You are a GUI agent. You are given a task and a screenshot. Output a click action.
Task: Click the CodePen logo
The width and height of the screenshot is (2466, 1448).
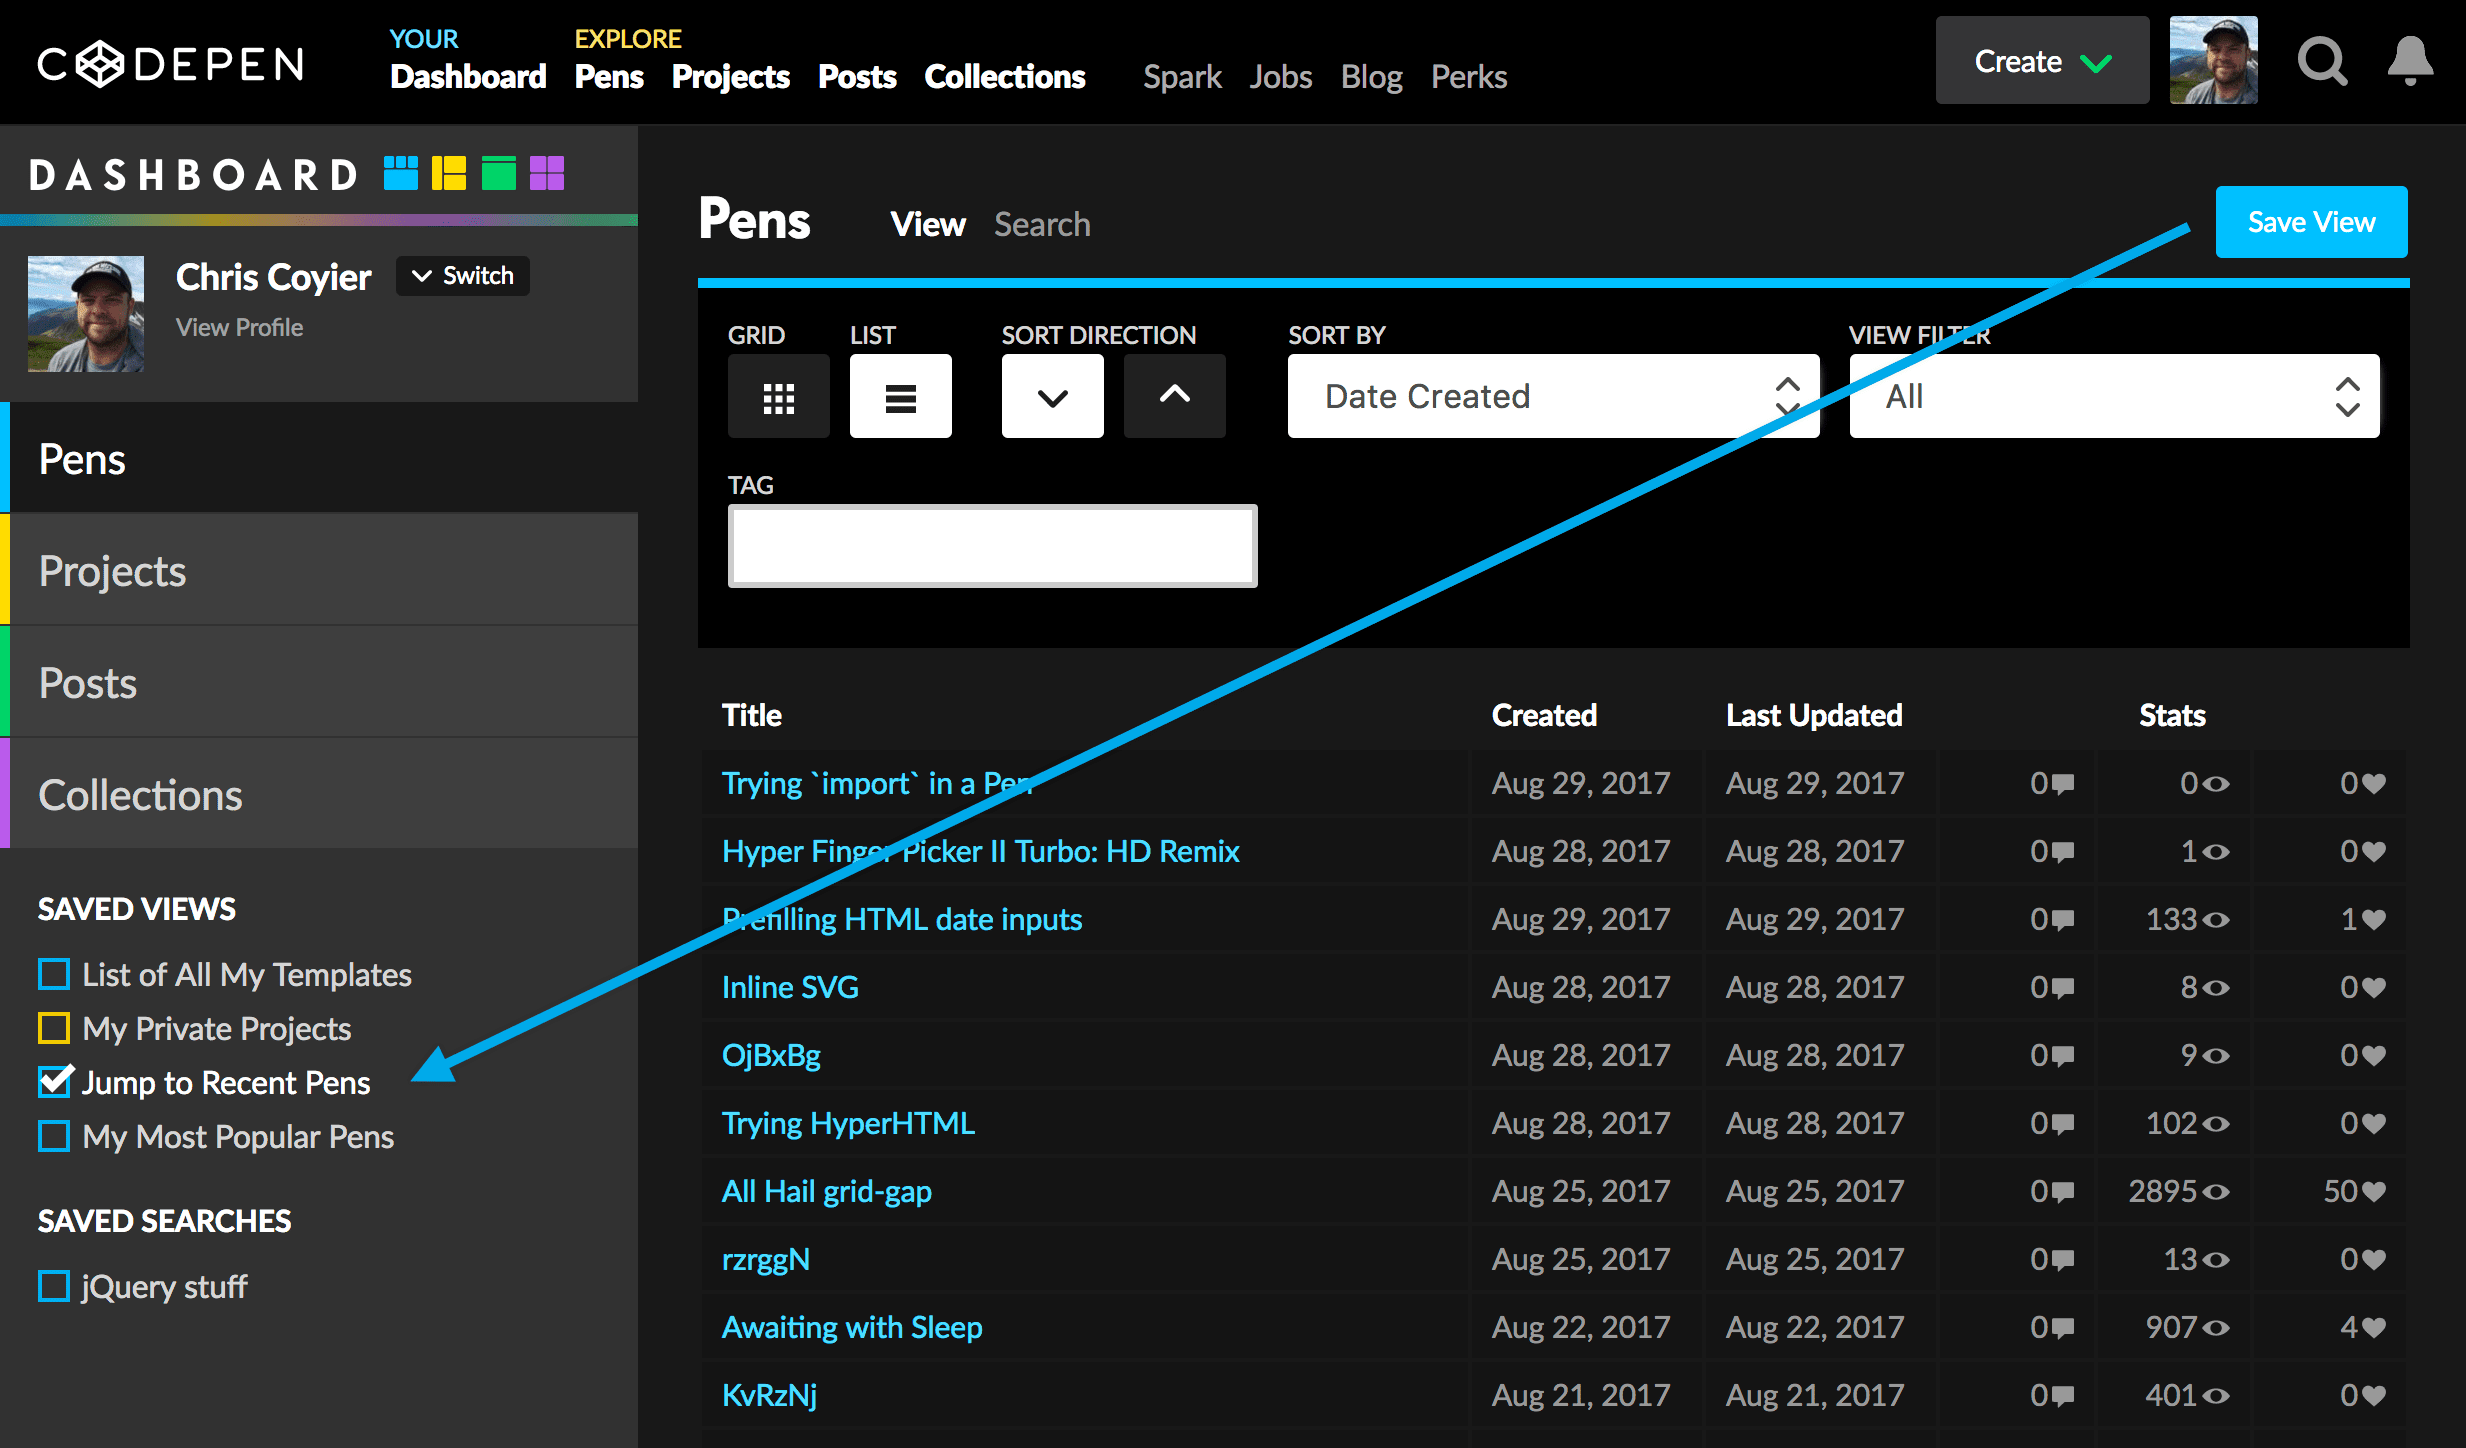click(171, 64)
